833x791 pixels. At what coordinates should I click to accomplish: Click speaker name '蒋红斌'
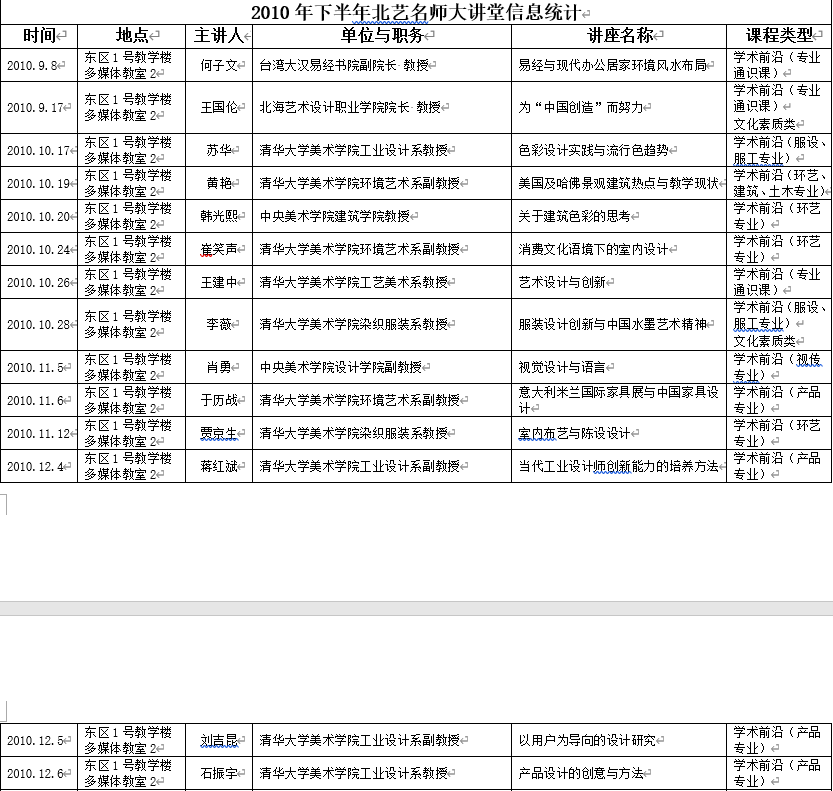pyautogui.click(x=218, y=466)
